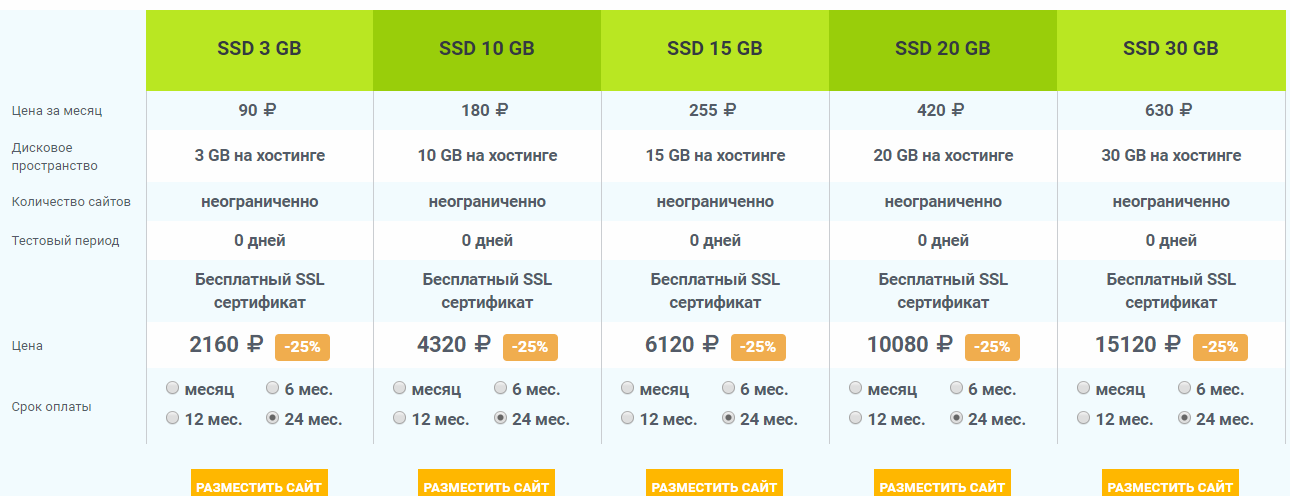Viewport: 1290px width, 502px height.
Task: Choose monthly payment for SSD 3 GB
Action: click(x=173, y=388)
